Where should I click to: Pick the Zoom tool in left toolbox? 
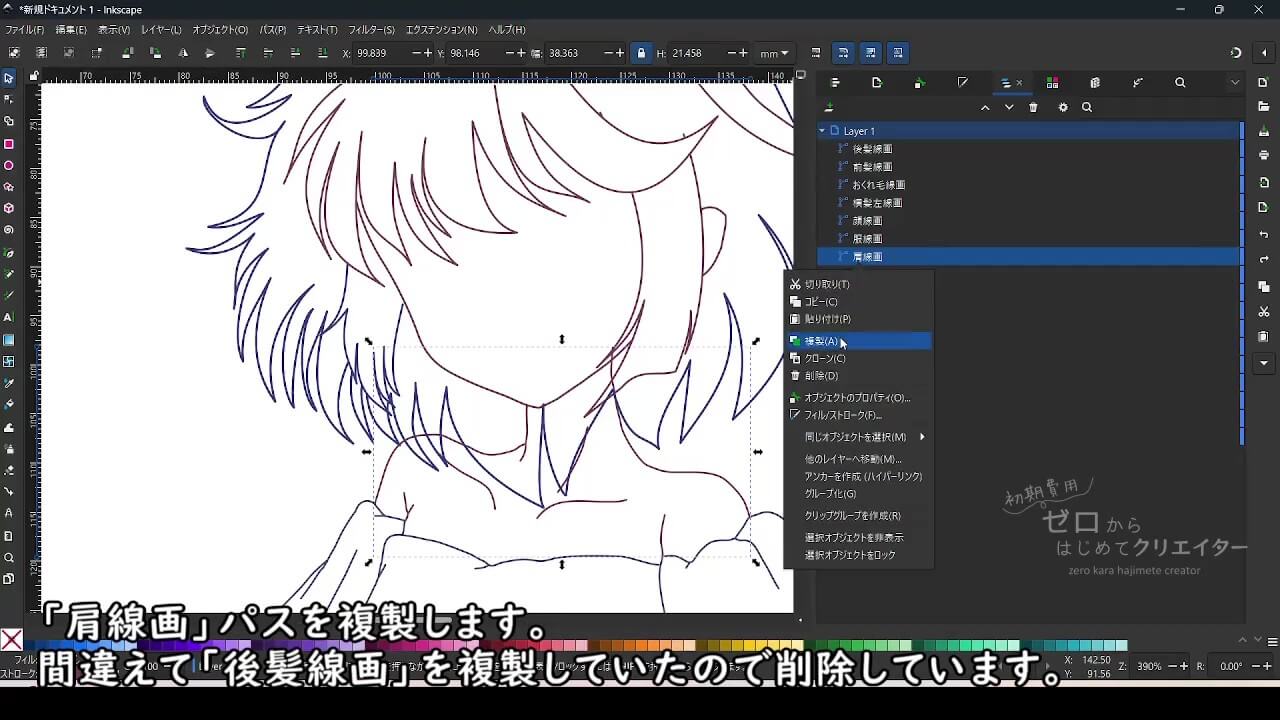[x=9, y=558]
